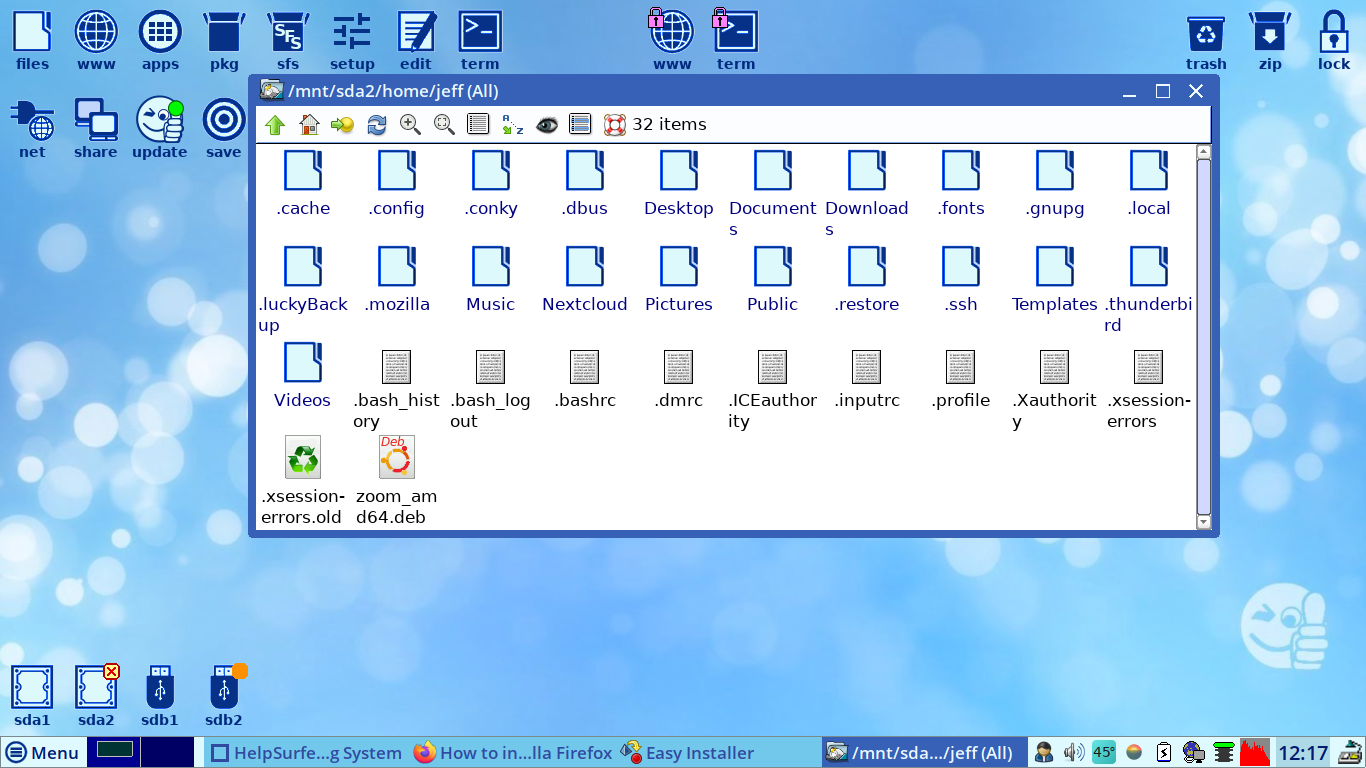Image resolution: width=1366 pixels, height=768 pixels.
Task: Change the A-Z sort order
Action: click(x=512, y=124)
